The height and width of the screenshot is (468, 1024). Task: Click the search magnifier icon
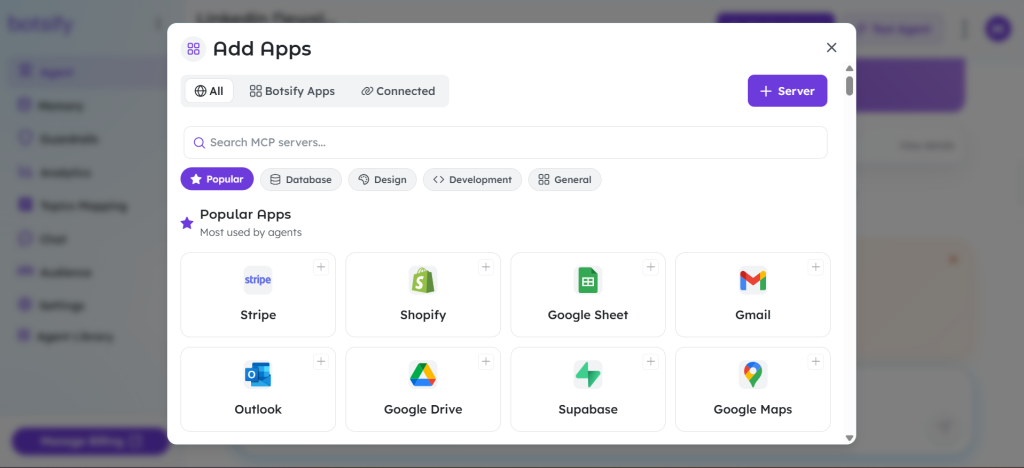pyautogui.click(x=199, y=142)
